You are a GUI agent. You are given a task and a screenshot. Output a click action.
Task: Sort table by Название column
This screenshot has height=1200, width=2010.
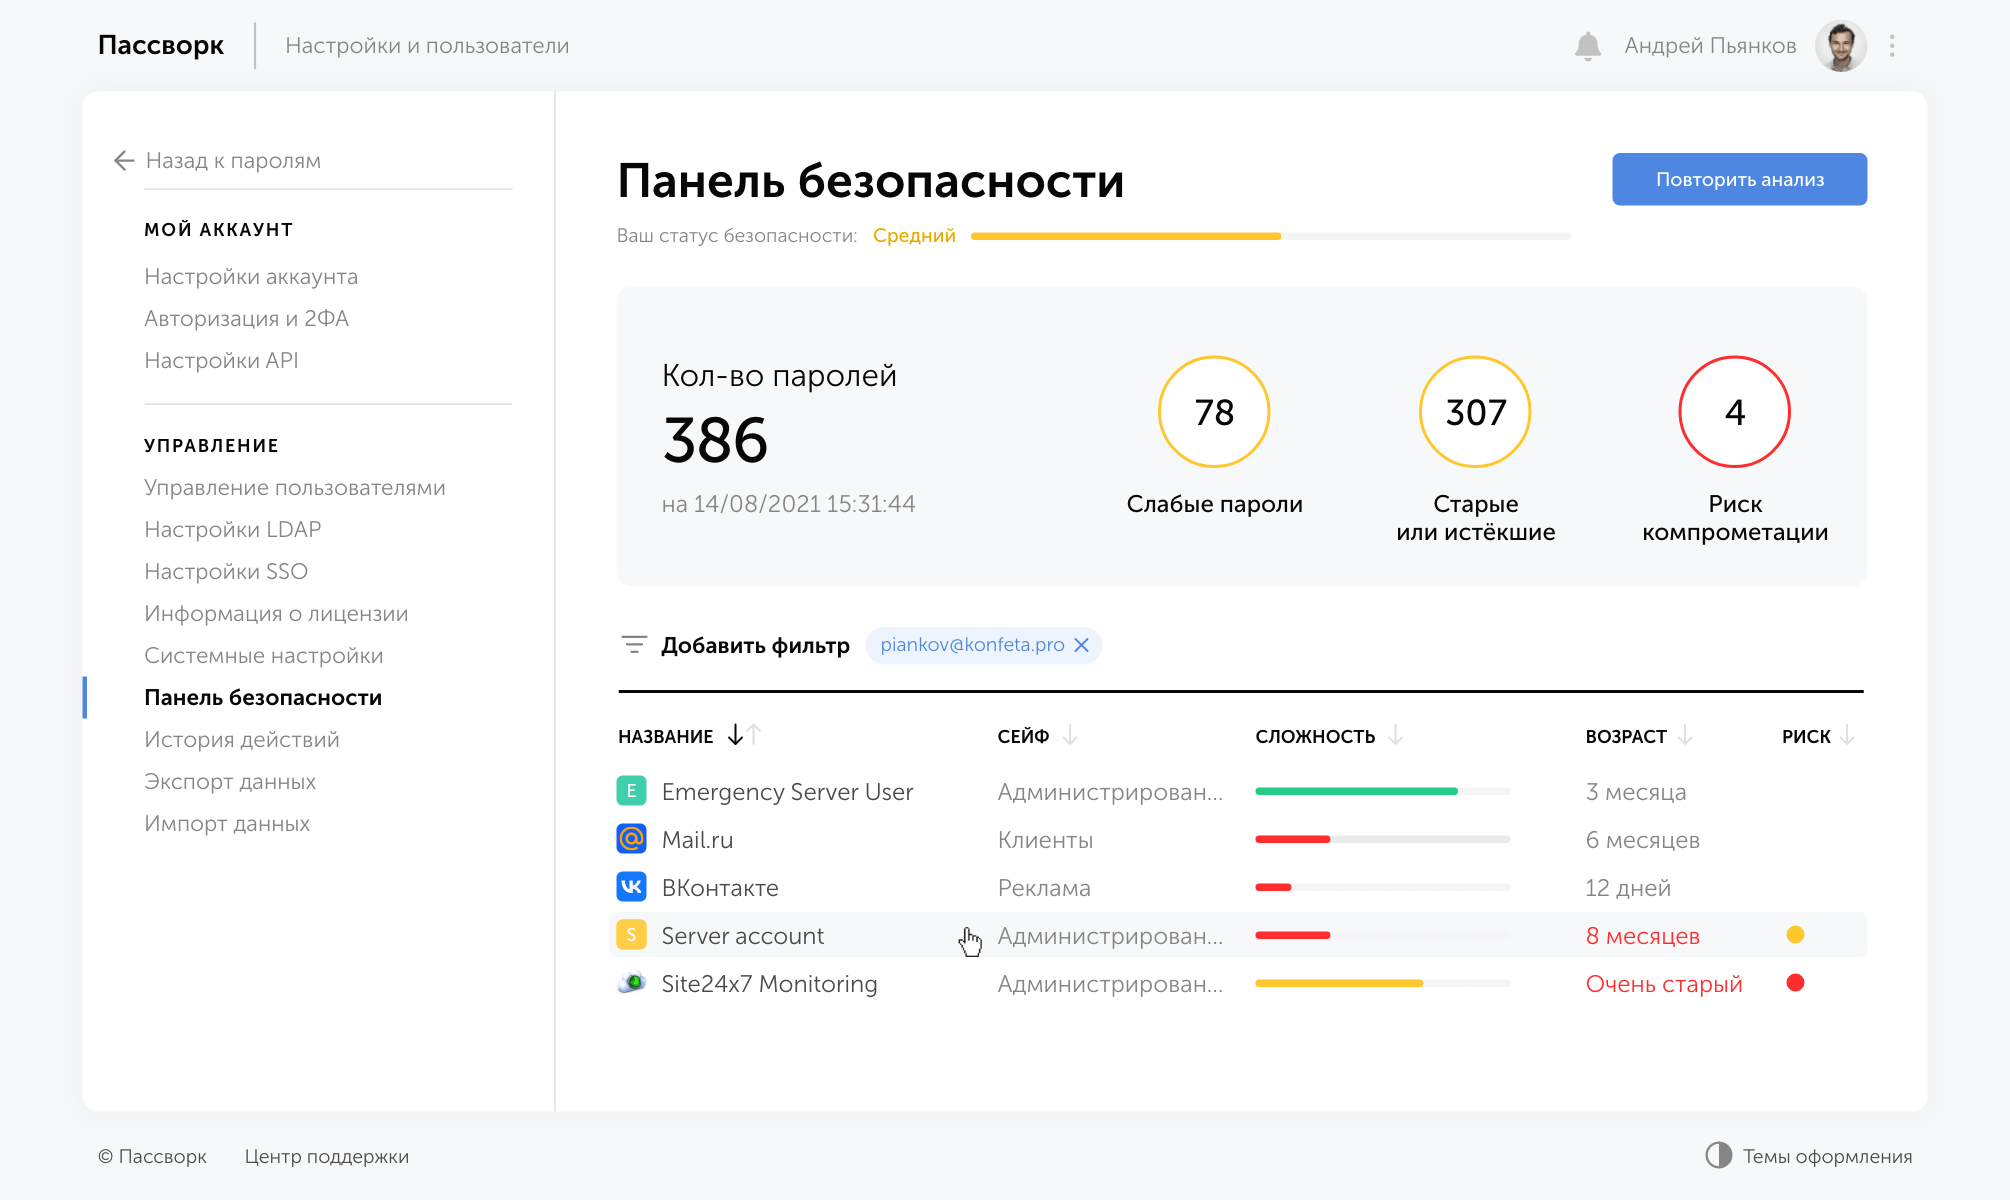point(666,737)
